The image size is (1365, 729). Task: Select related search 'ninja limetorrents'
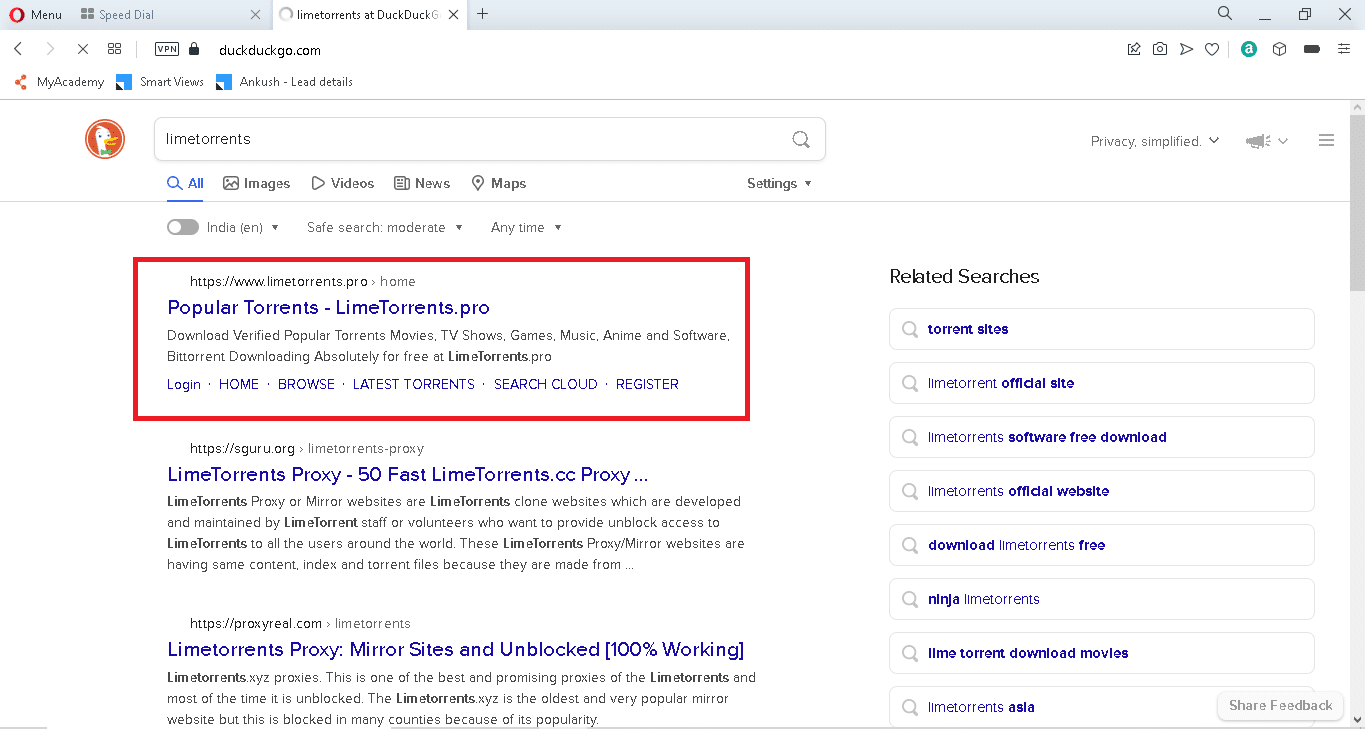tap(1101, 599)
